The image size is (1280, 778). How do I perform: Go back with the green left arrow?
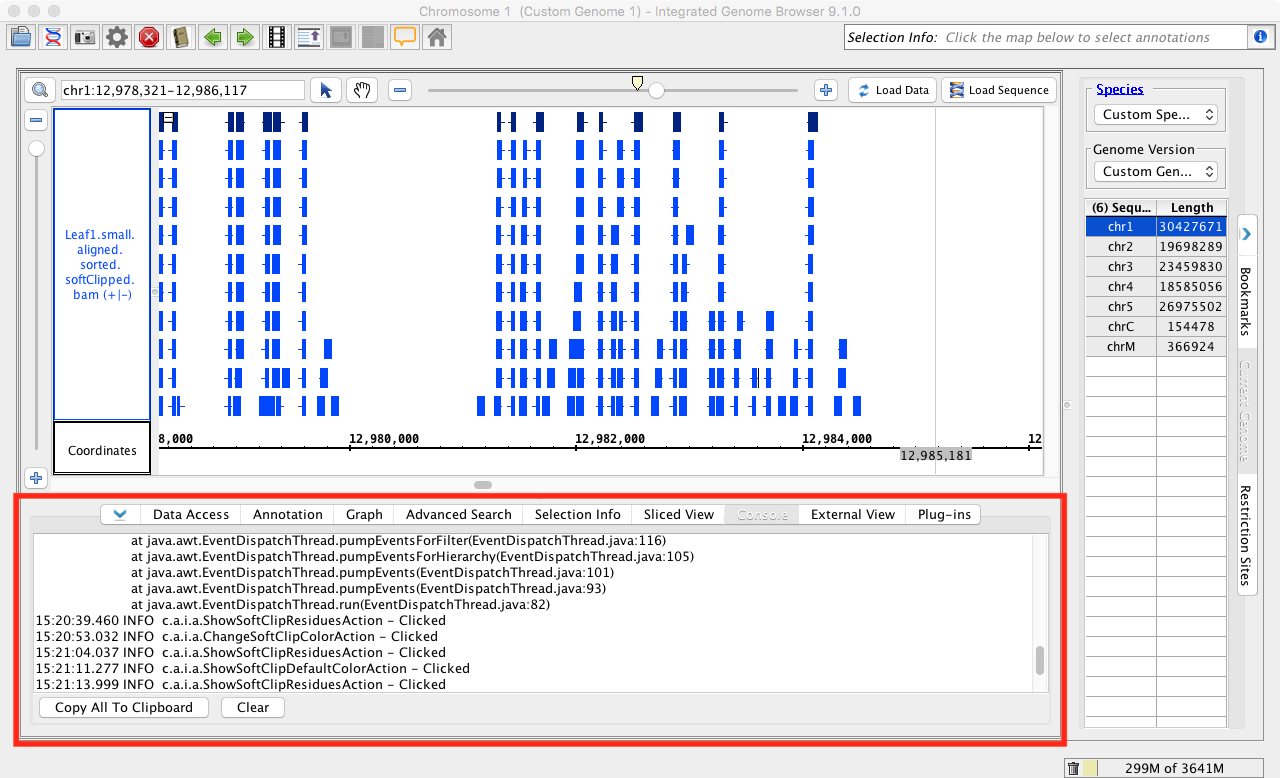(x=213, y=38)
